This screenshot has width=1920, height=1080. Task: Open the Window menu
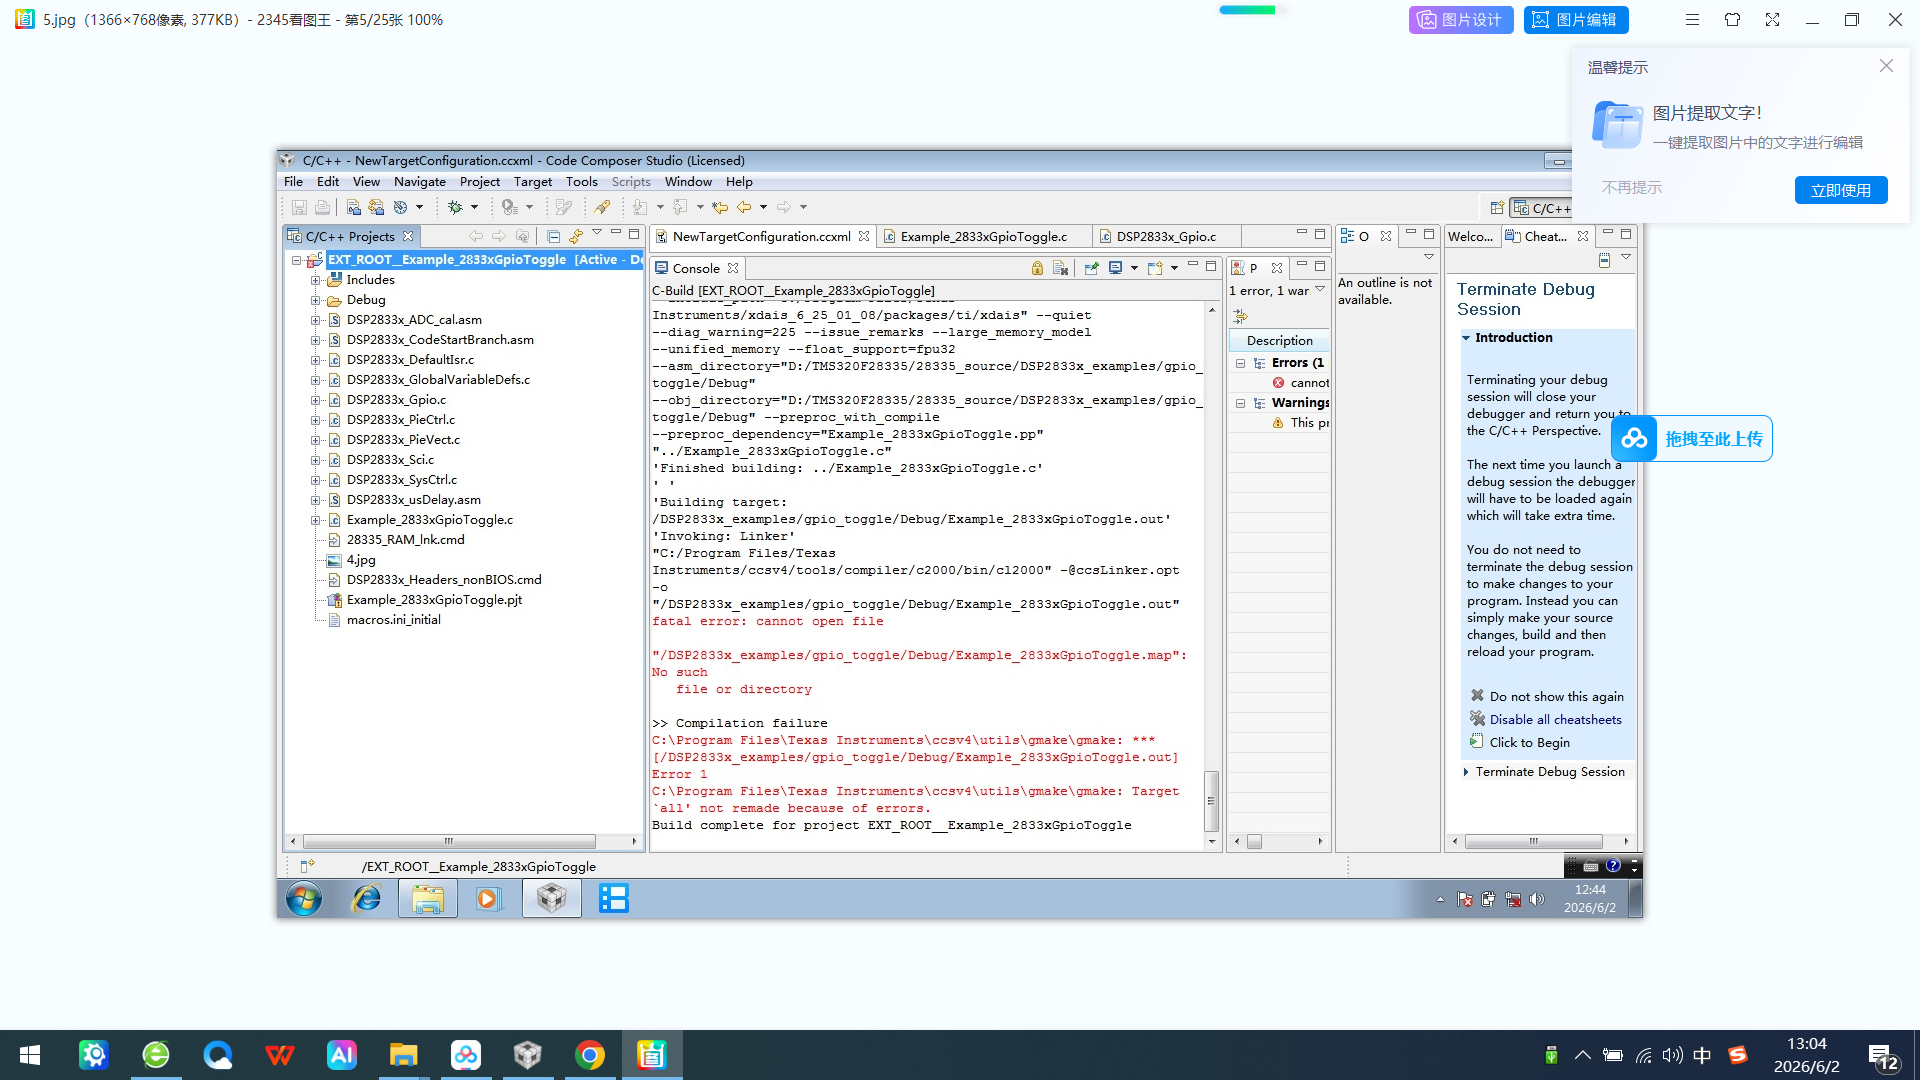(x=688, y=182)
